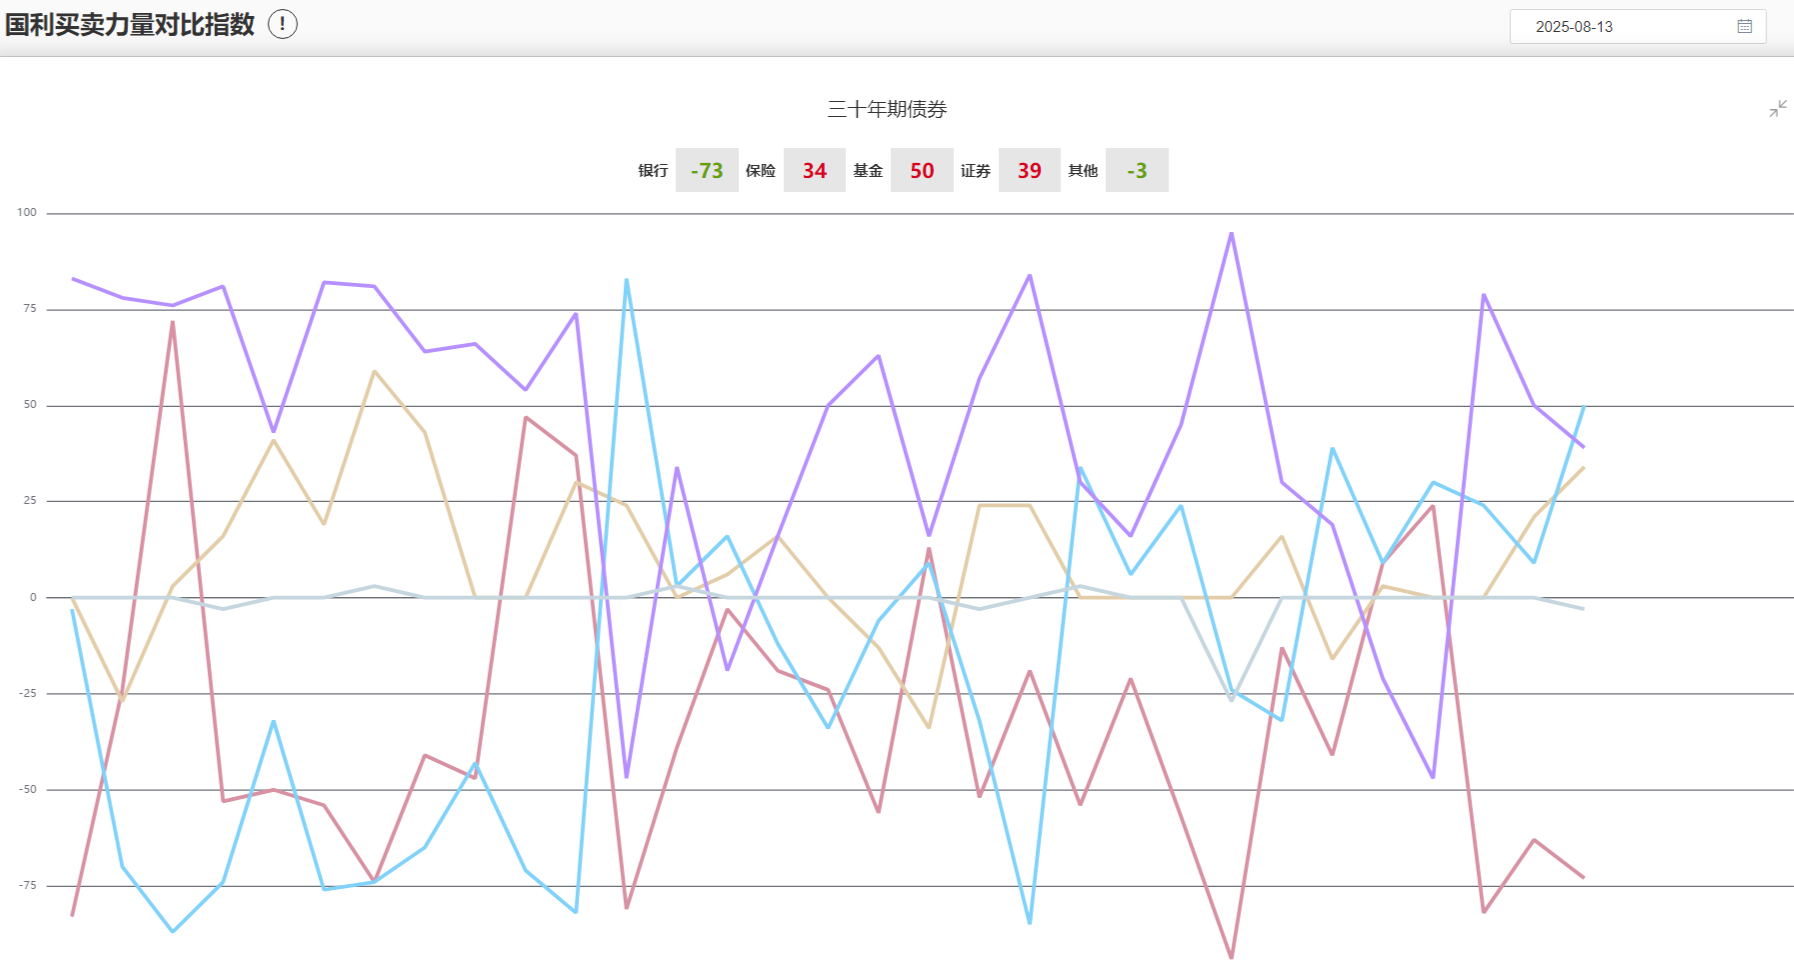Screen dimensions: 1794x965
Task: Click the red 50 value box
Action: [921, 171]
